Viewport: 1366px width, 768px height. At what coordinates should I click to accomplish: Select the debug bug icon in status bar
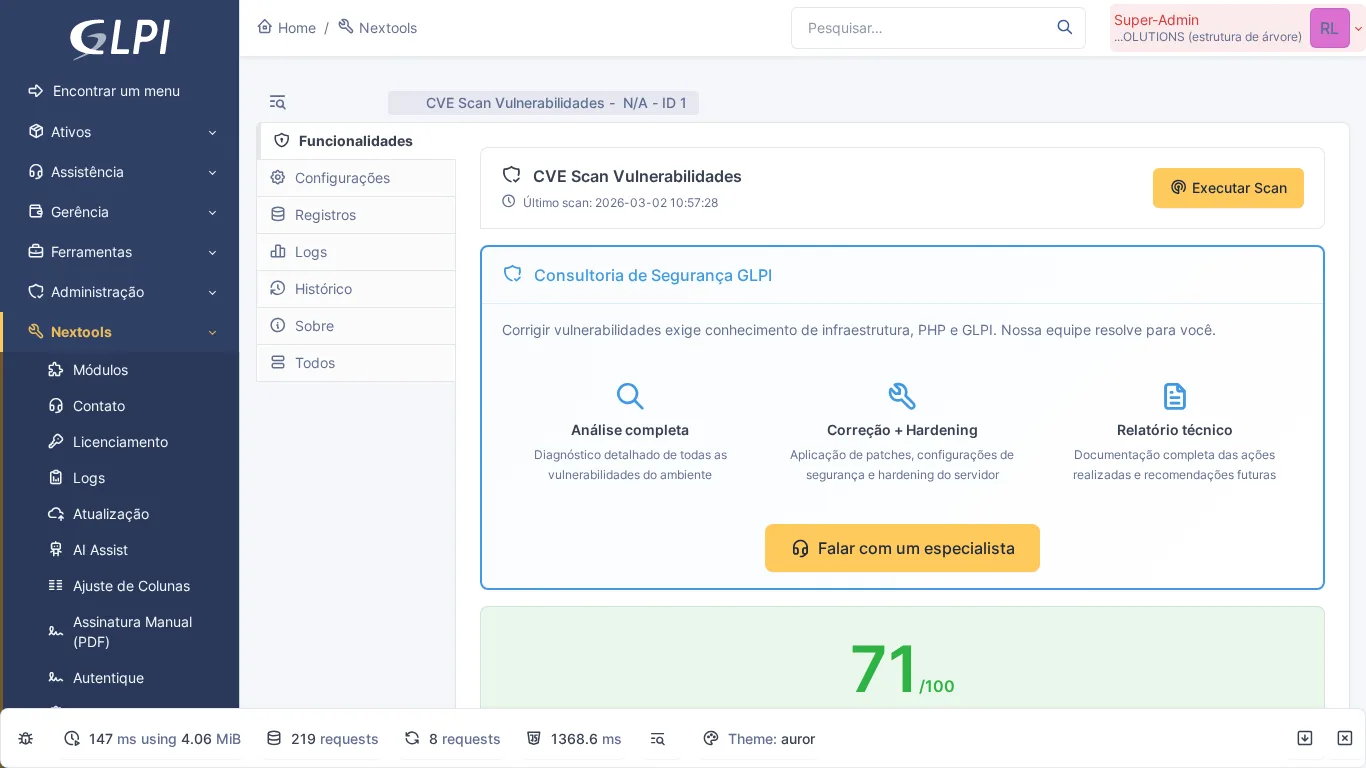point(26,738)
